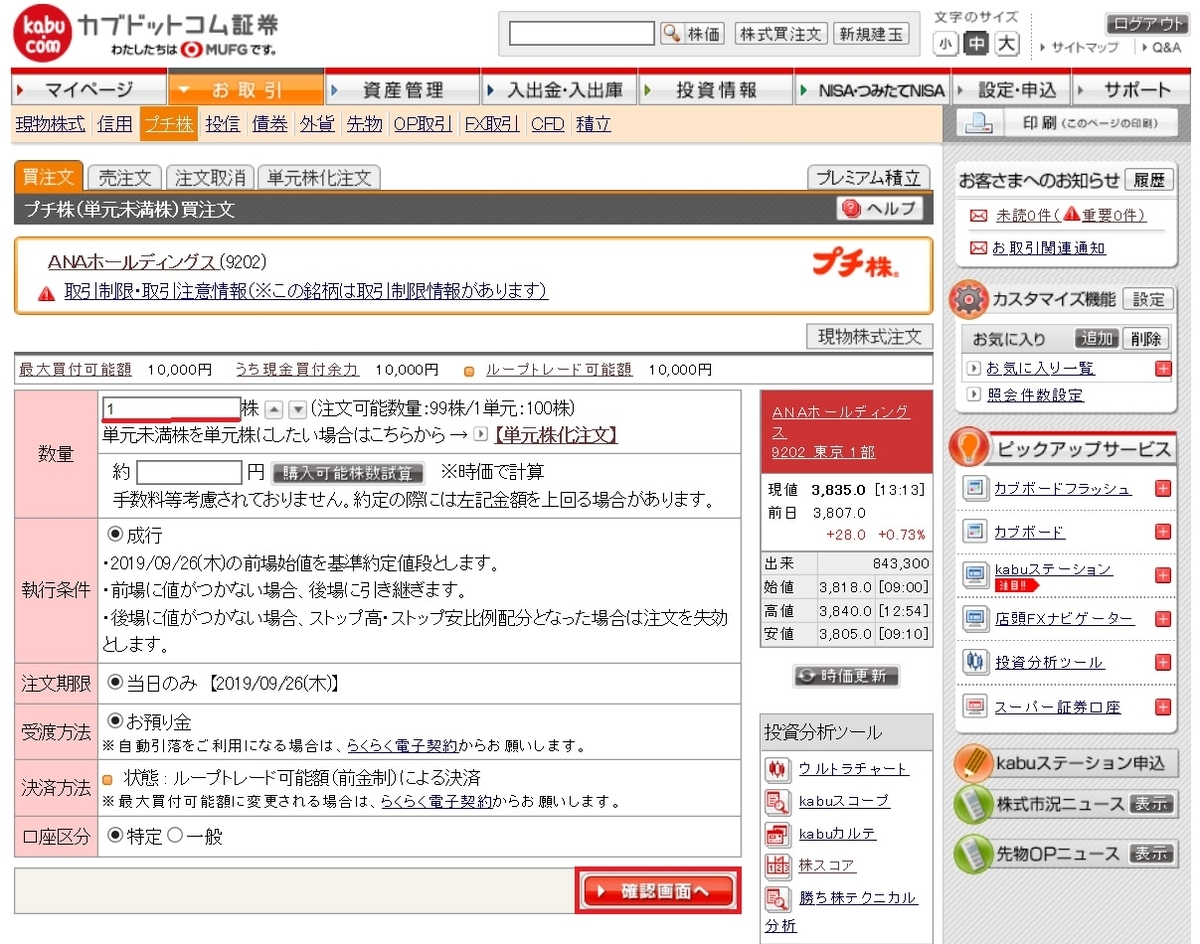Viewport: 1200px width, 944px height.
Task: Select the 成行 radio button
Action: [114, 534]
